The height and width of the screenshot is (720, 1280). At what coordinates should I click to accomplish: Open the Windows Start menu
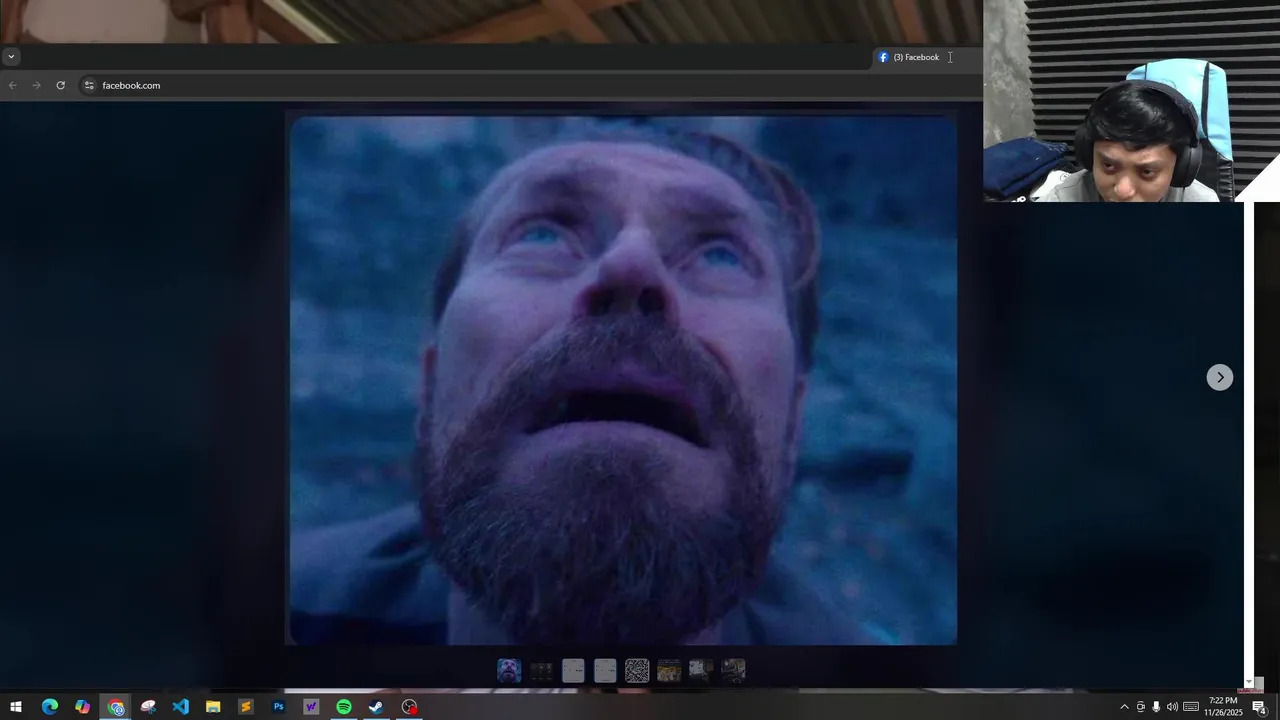tap(16, 707)
